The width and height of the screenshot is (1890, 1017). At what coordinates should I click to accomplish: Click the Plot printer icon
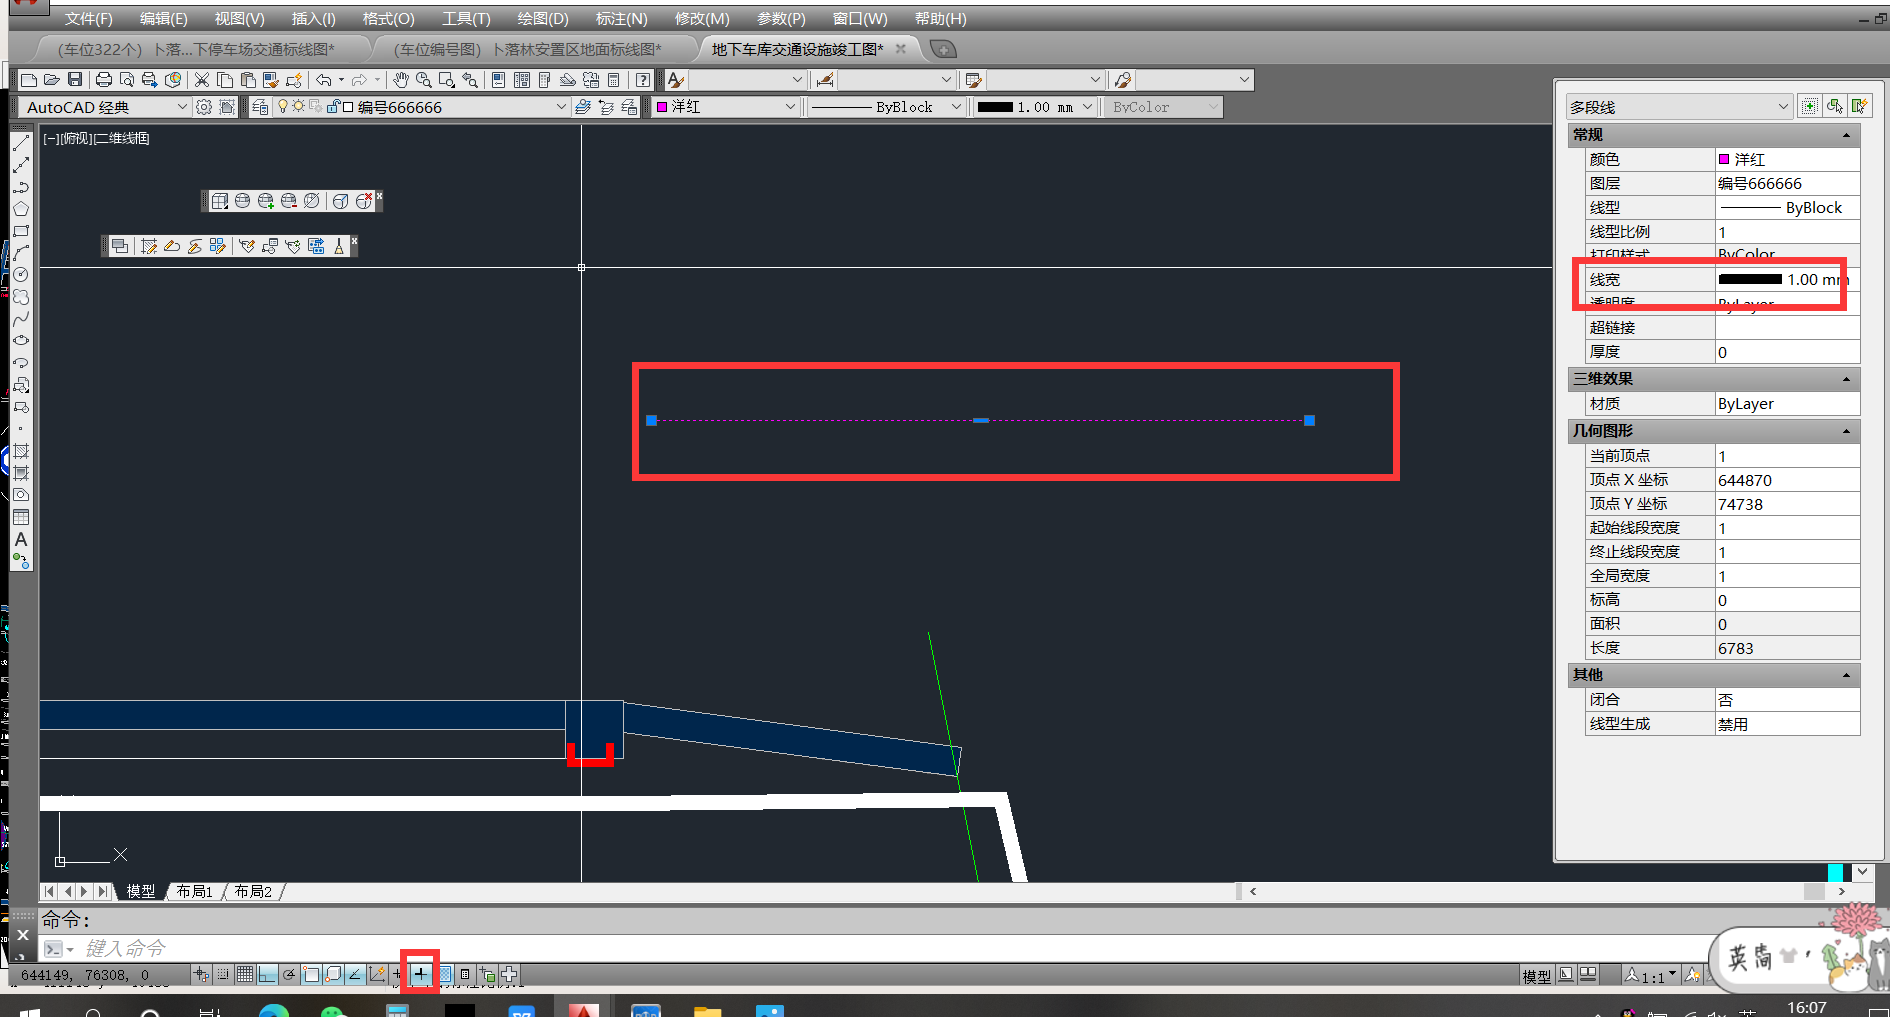click(104, 80)
